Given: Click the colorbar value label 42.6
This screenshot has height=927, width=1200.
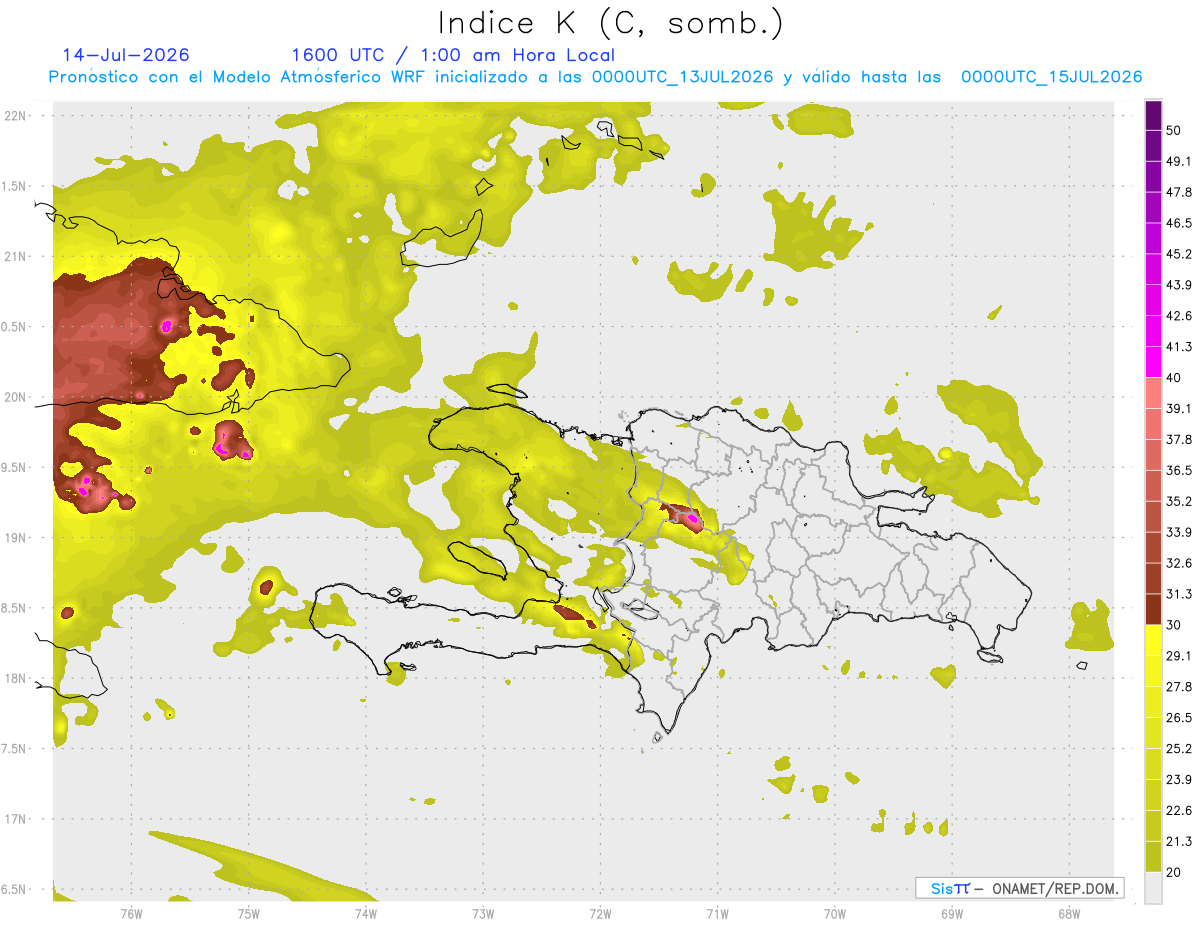Looking at the screenshot, I should point(1180,316).
